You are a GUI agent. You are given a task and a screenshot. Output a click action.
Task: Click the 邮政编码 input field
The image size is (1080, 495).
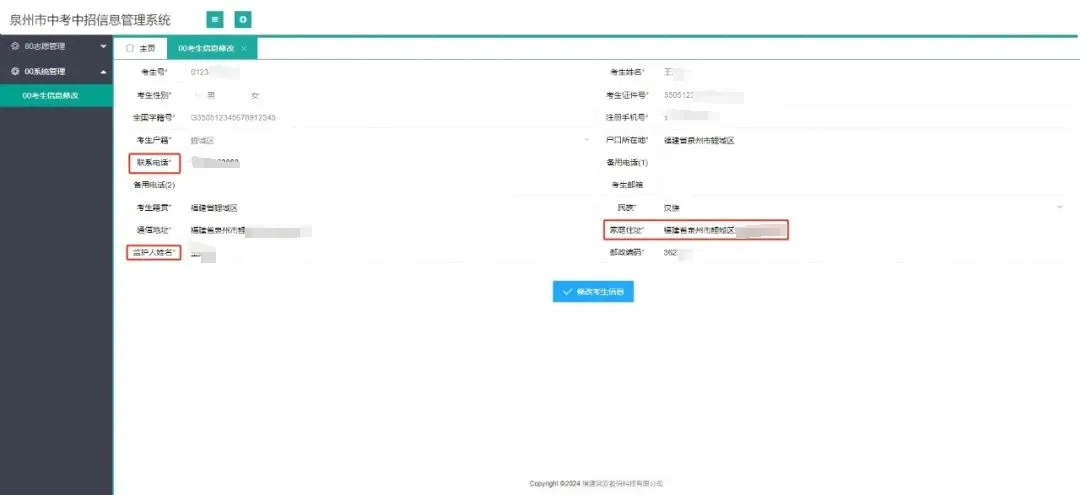pyautogui.click(x=861, y=253)
